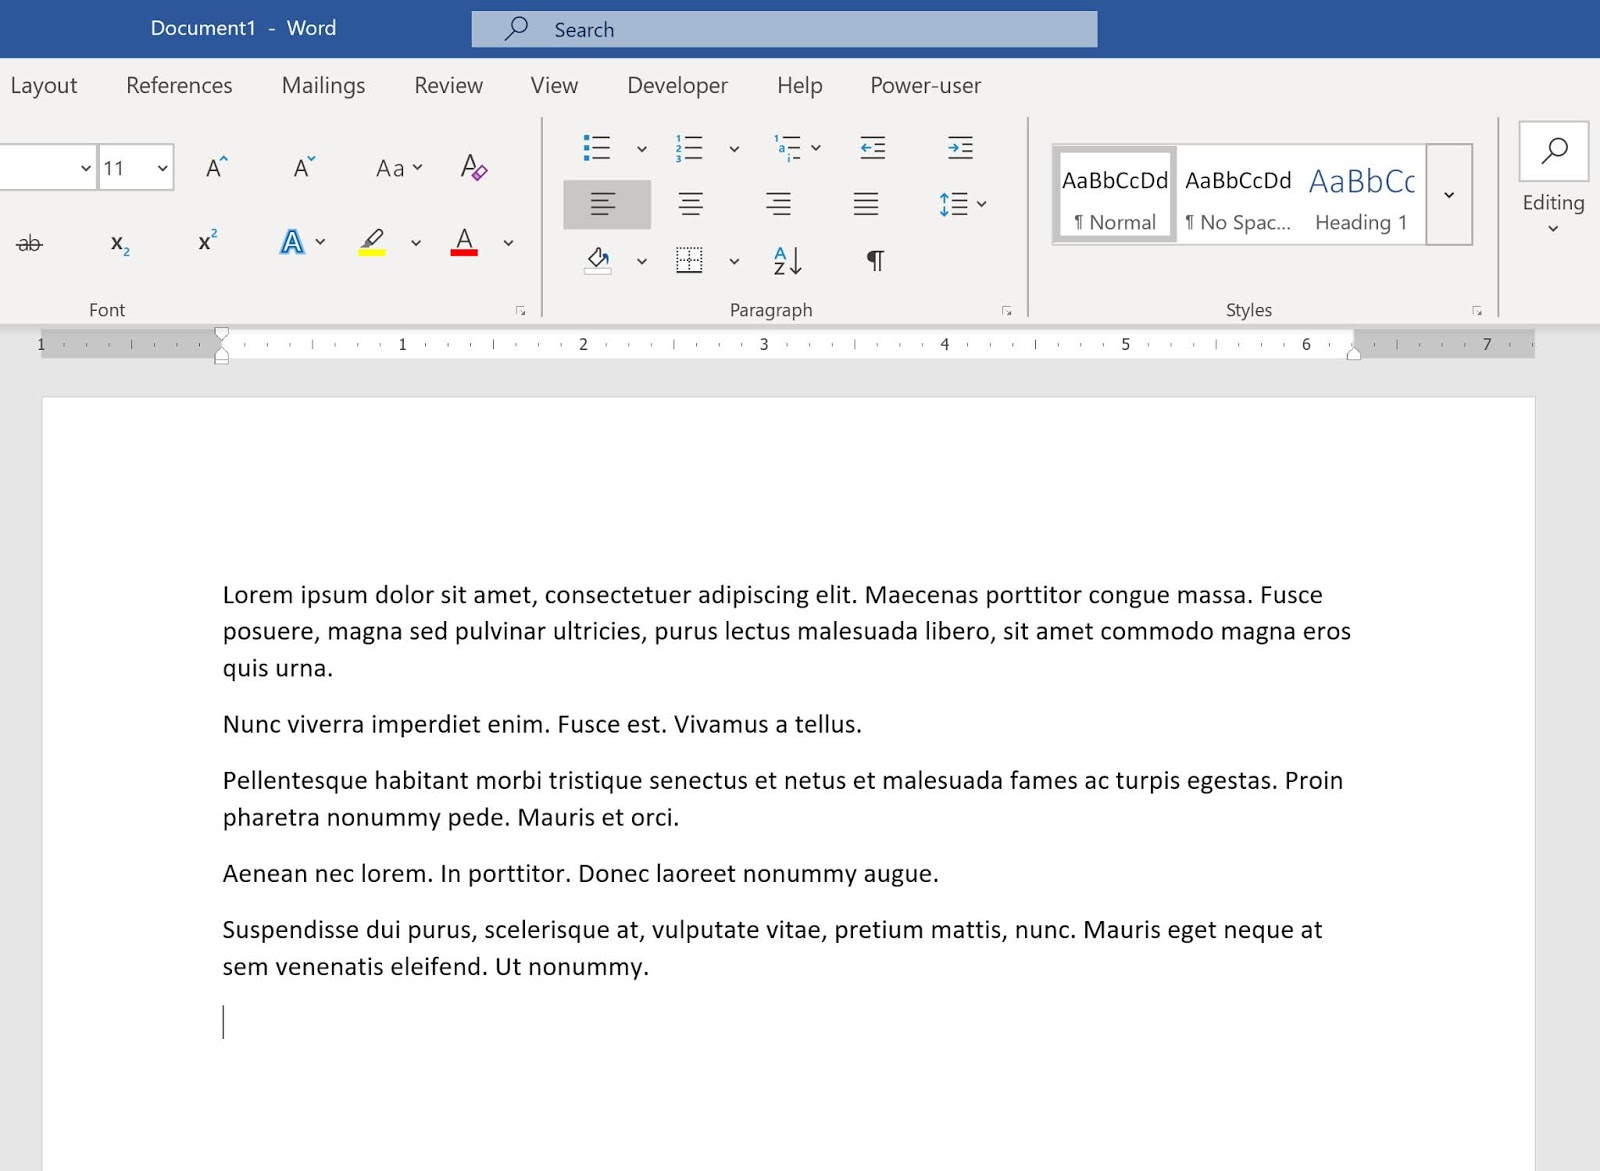Open the Font group dialog launcher
Image resolution: width=1600 pixels, height=1171 pixels.
521,311
